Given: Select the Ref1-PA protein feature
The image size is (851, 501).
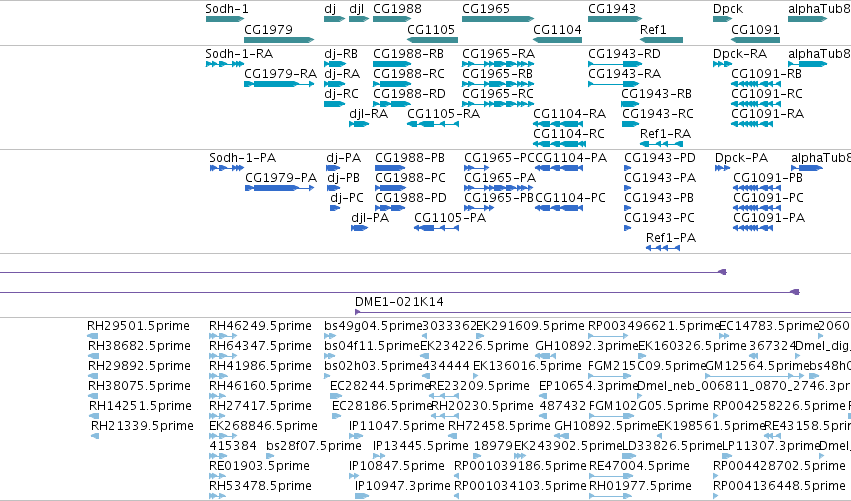Looking at the screenshot, I should point(663,248).
